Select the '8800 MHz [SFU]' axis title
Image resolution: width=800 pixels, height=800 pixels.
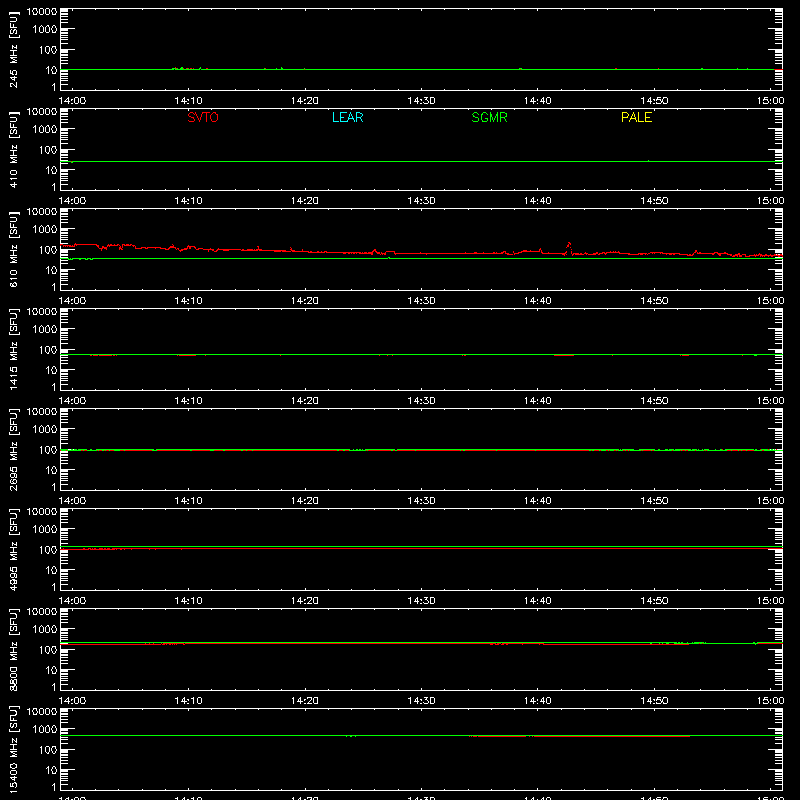point(13,649)
